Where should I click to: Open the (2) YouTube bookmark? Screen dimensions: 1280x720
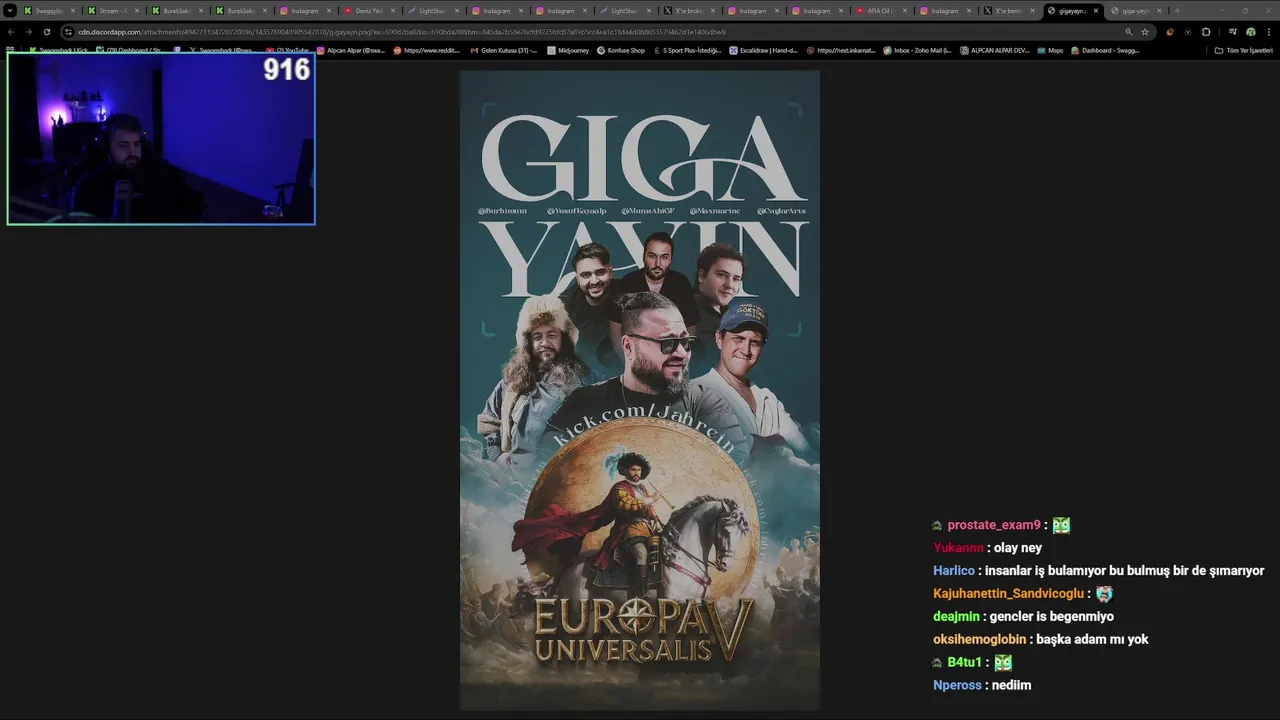(x=288, y=50)
